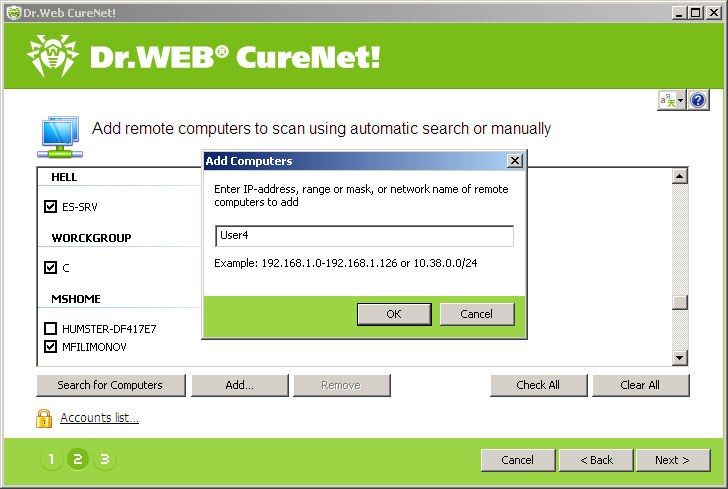This screenshot has width=728, height=489.
Task: Uncheck the C computer checkbox
Action: (50, 267)
